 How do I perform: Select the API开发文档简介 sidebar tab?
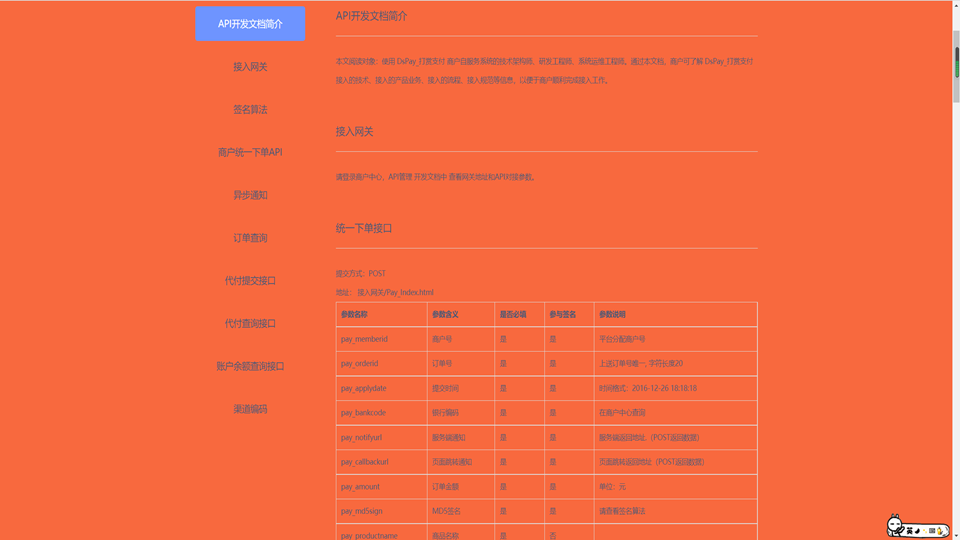(250, 24)
